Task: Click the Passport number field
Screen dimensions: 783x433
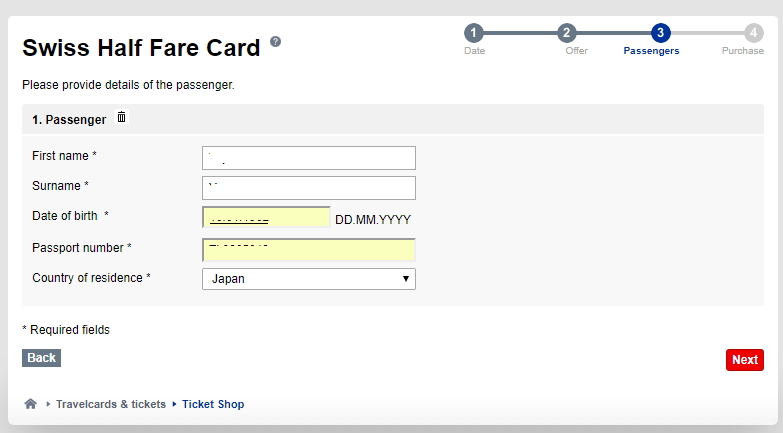Action: (x=309, y=250)
